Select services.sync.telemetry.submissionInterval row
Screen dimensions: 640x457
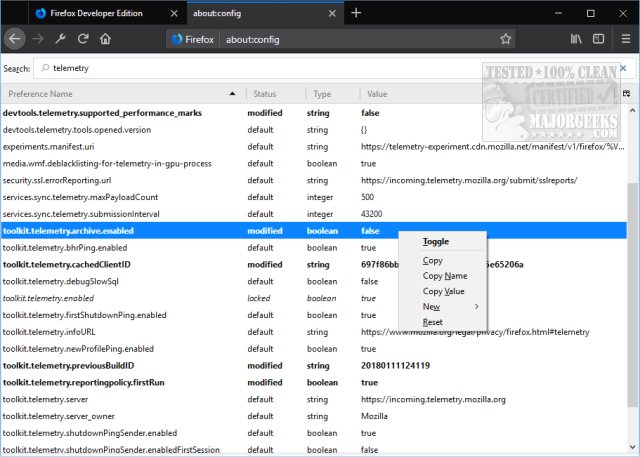tap(313, 214)
